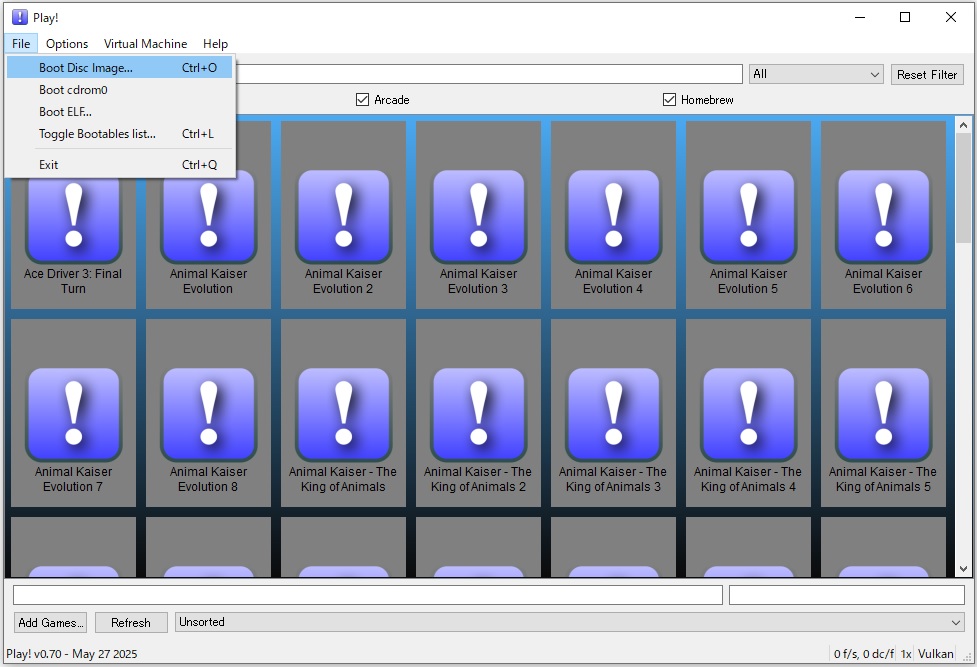Select Boot cdrom0 menu entry
977x667 pixels.
pos(120,90)
